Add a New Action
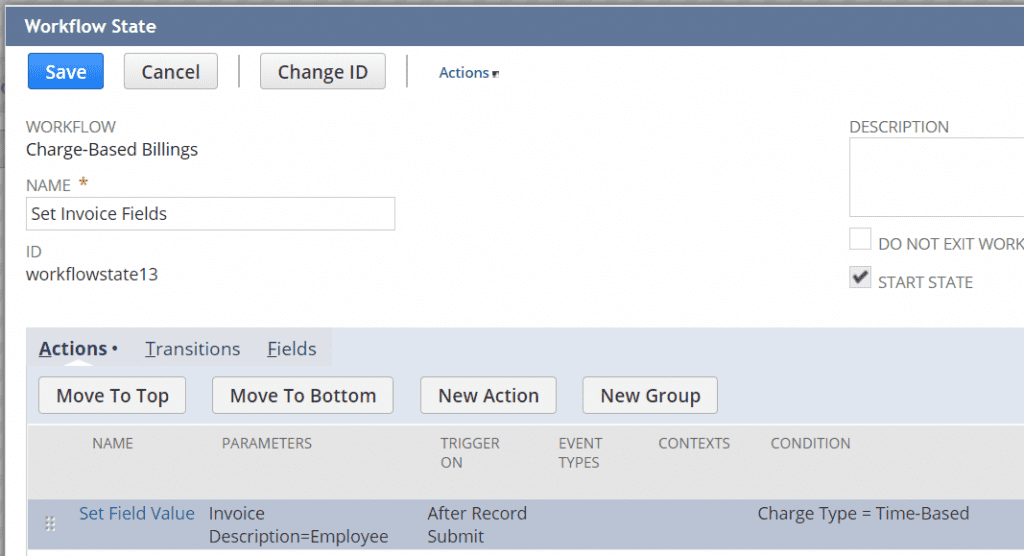 (x=488, y=396)
